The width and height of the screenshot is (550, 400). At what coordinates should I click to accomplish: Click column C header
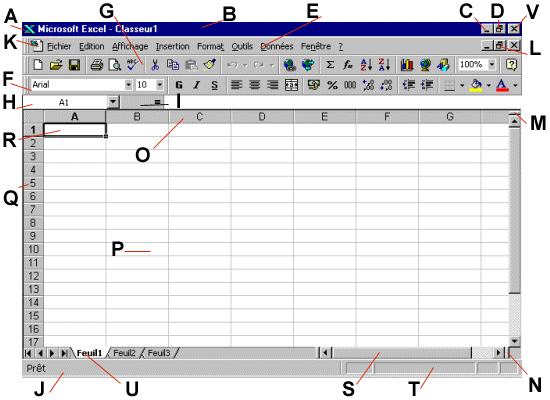tap(199, 116)
